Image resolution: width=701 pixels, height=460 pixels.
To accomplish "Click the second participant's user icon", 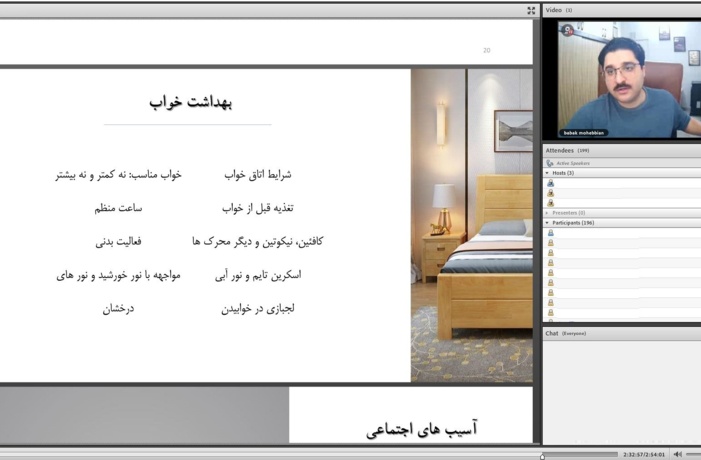I will point(551,242).
